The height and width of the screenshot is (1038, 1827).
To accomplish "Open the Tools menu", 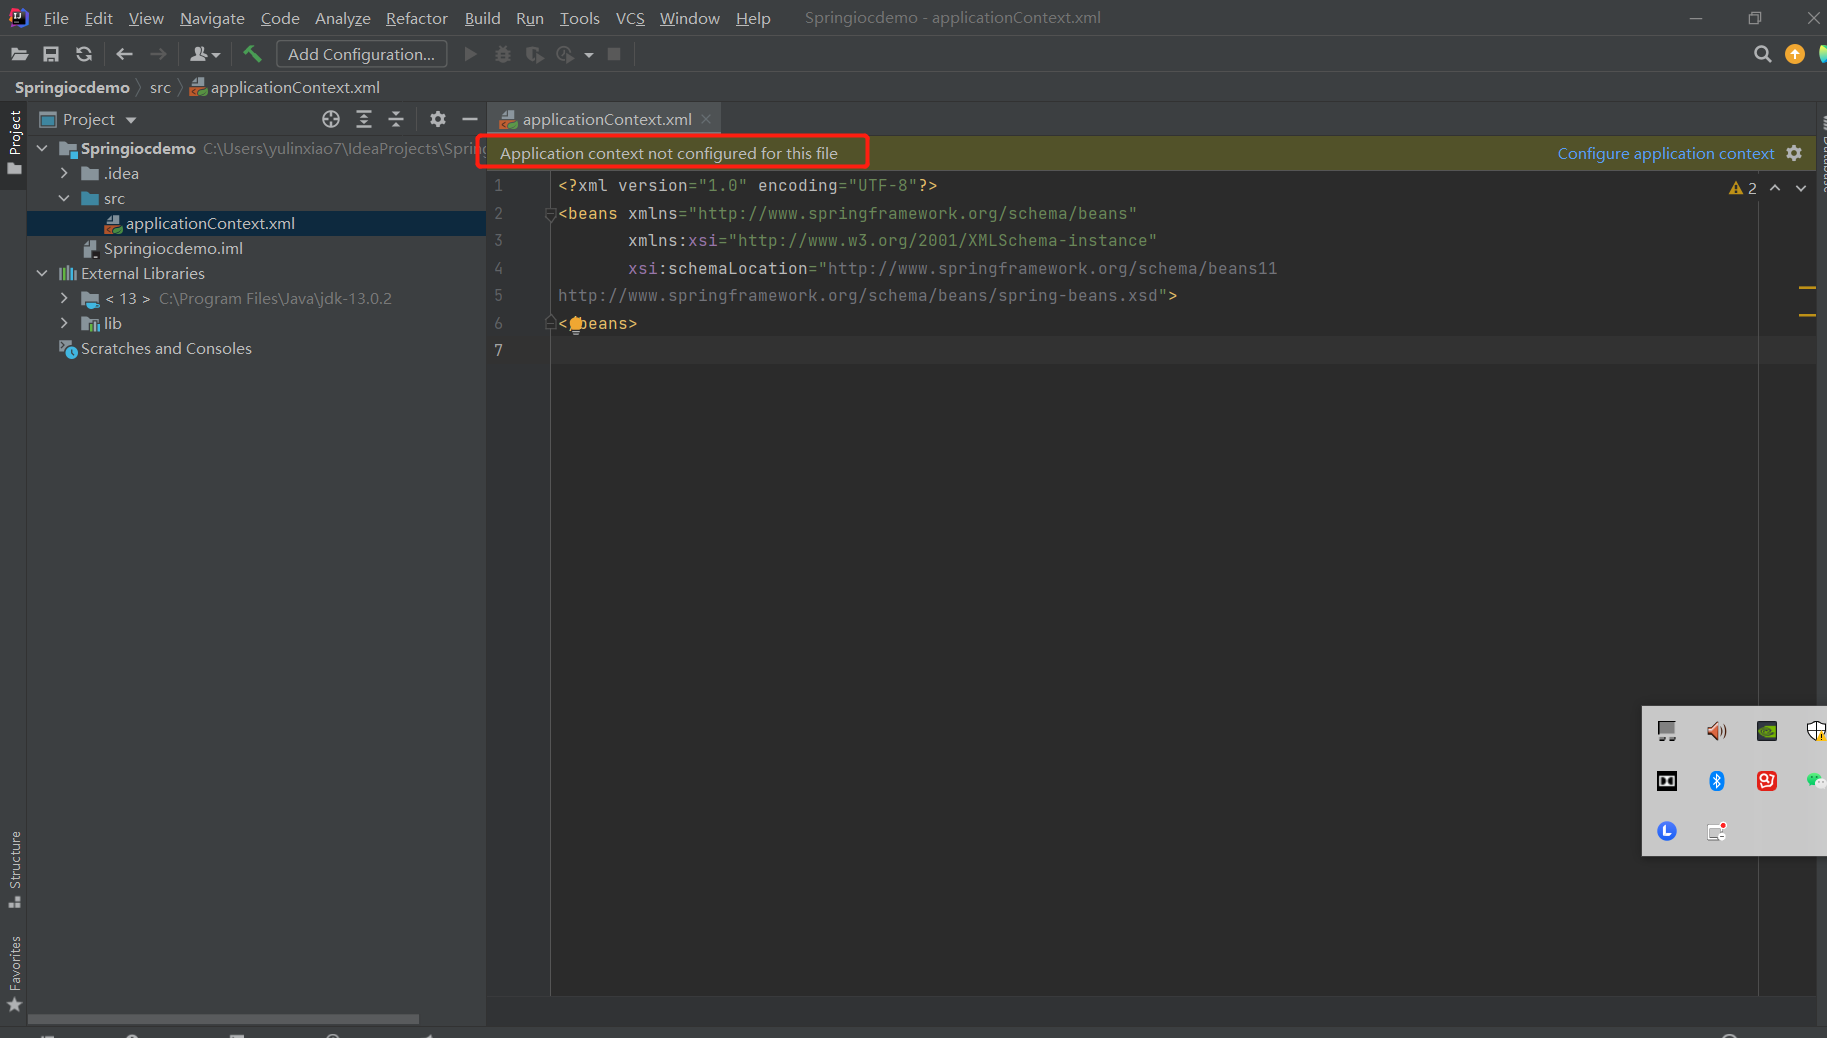I will pyautogui.click(x=579, y=18).
